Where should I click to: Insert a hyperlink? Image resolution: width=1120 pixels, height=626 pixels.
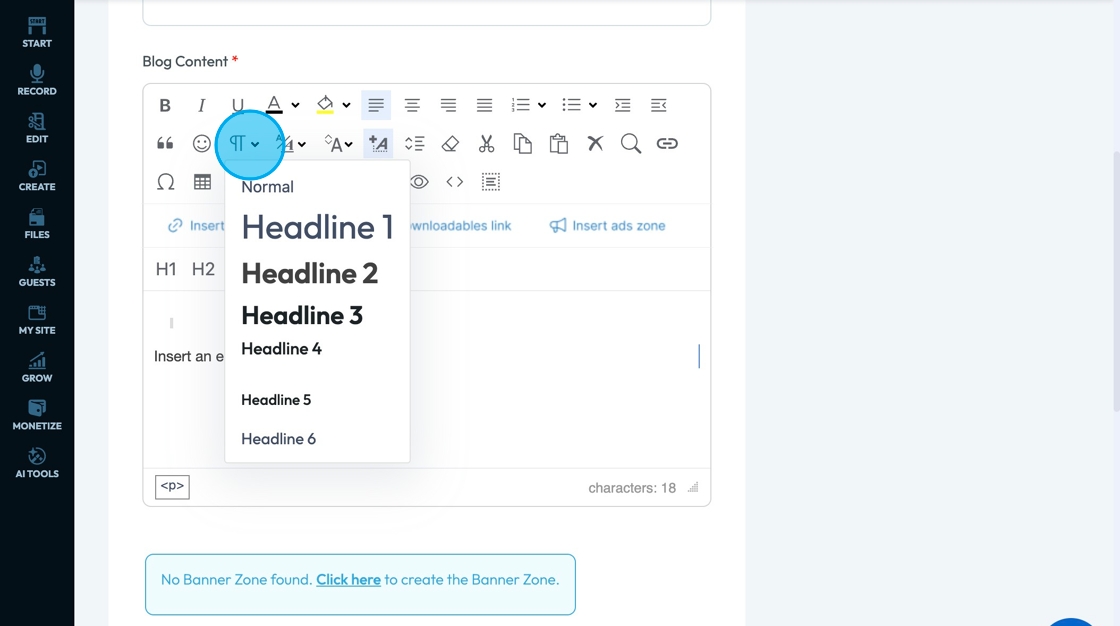[667, 144]
